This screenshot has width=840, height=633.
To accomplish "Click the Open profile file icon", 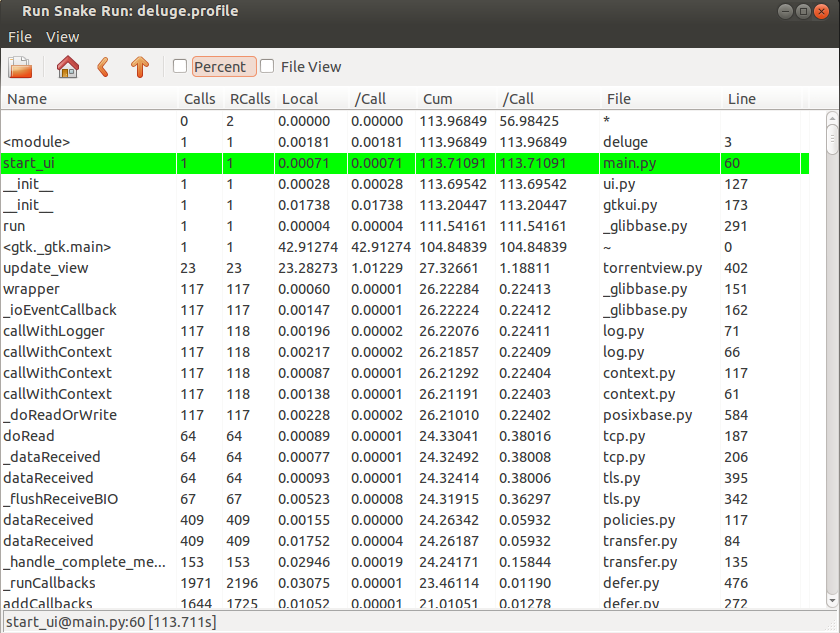I will 20,67.
